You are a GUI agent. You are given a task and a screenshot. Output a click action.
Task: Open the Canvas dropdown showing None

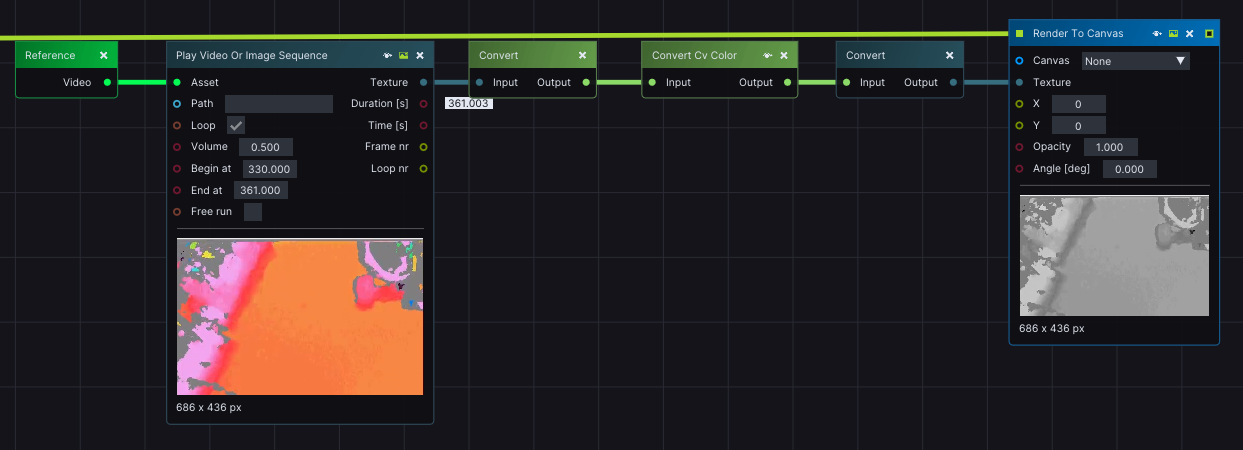tap(1135, 61)
